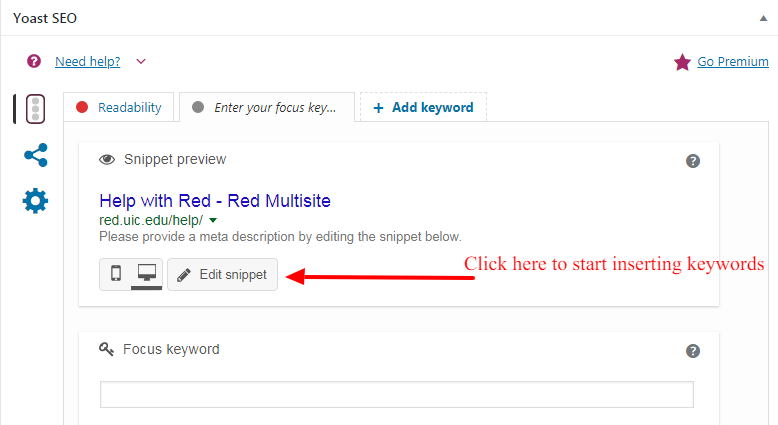Click the grey focus keyword status dot

[x=198, y=107]
